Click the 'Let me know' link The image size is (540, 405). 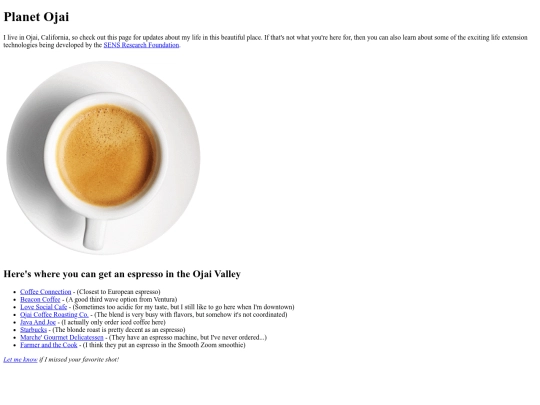coord(20,360)
